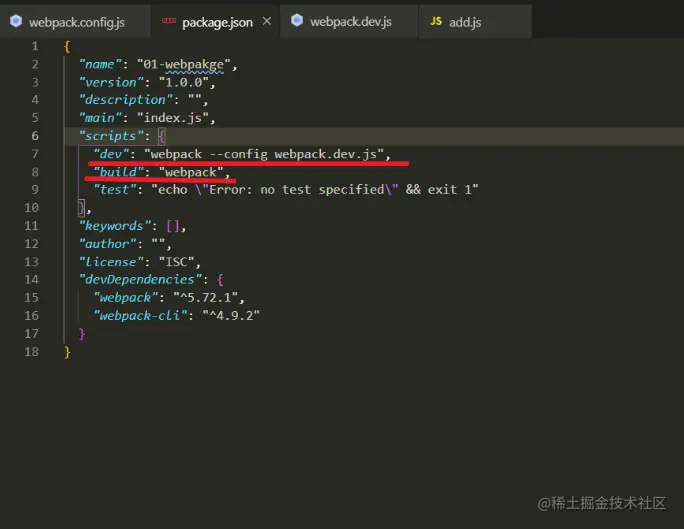The image size is (684, 529).
Task: Click line number 18 in the gutter
Action: [31, 352]
